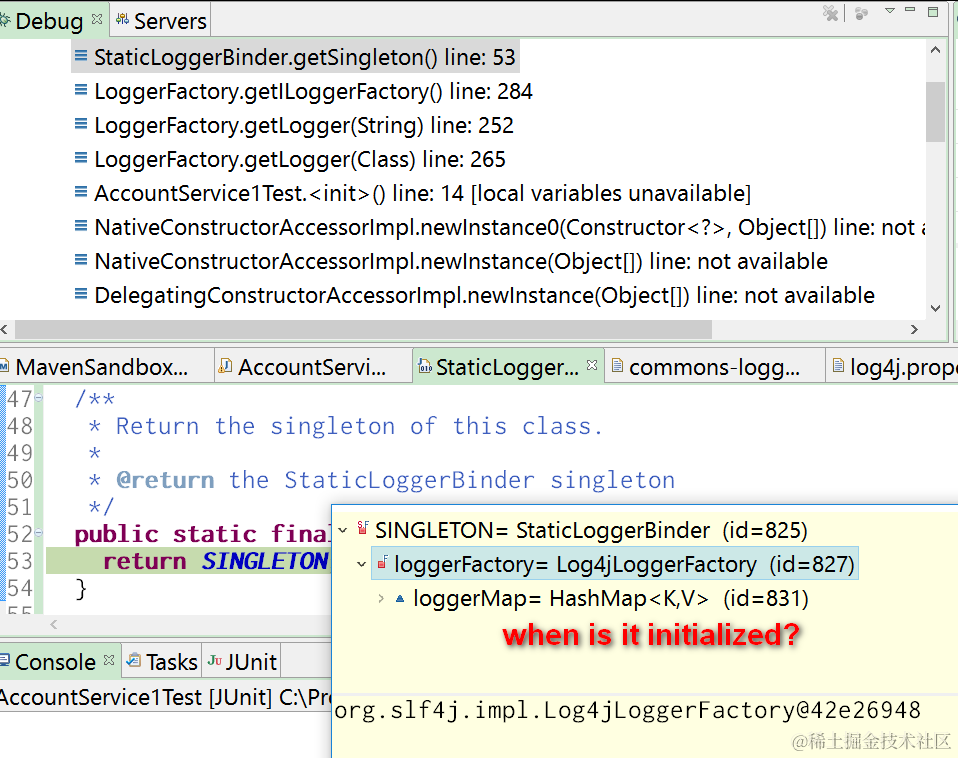Click 'public static' text on line 52

coord(165,534)
